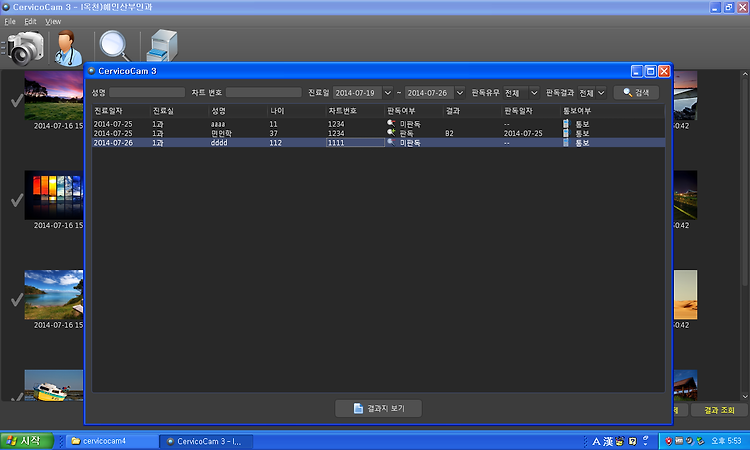
Task: Click the main window vertical scrollbar
Action: tap(745, 182)
